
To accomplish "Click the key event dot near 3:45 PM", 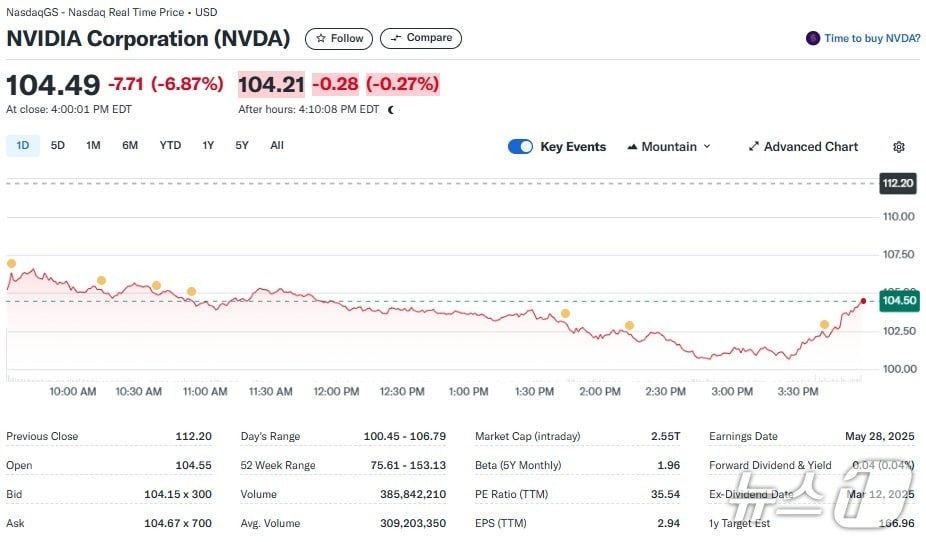I will 824,325.
